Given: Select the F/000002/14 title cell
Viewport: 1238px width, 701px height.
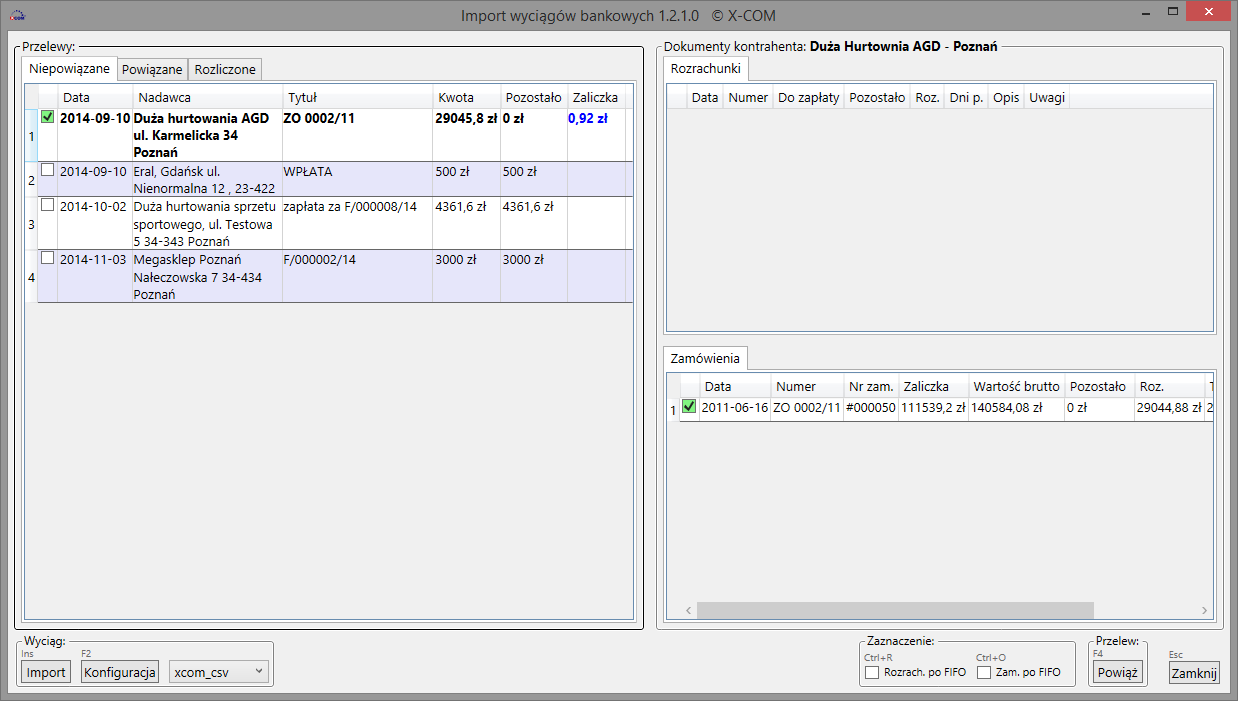Looking at the screenshot, I should (x=357, y=276).
